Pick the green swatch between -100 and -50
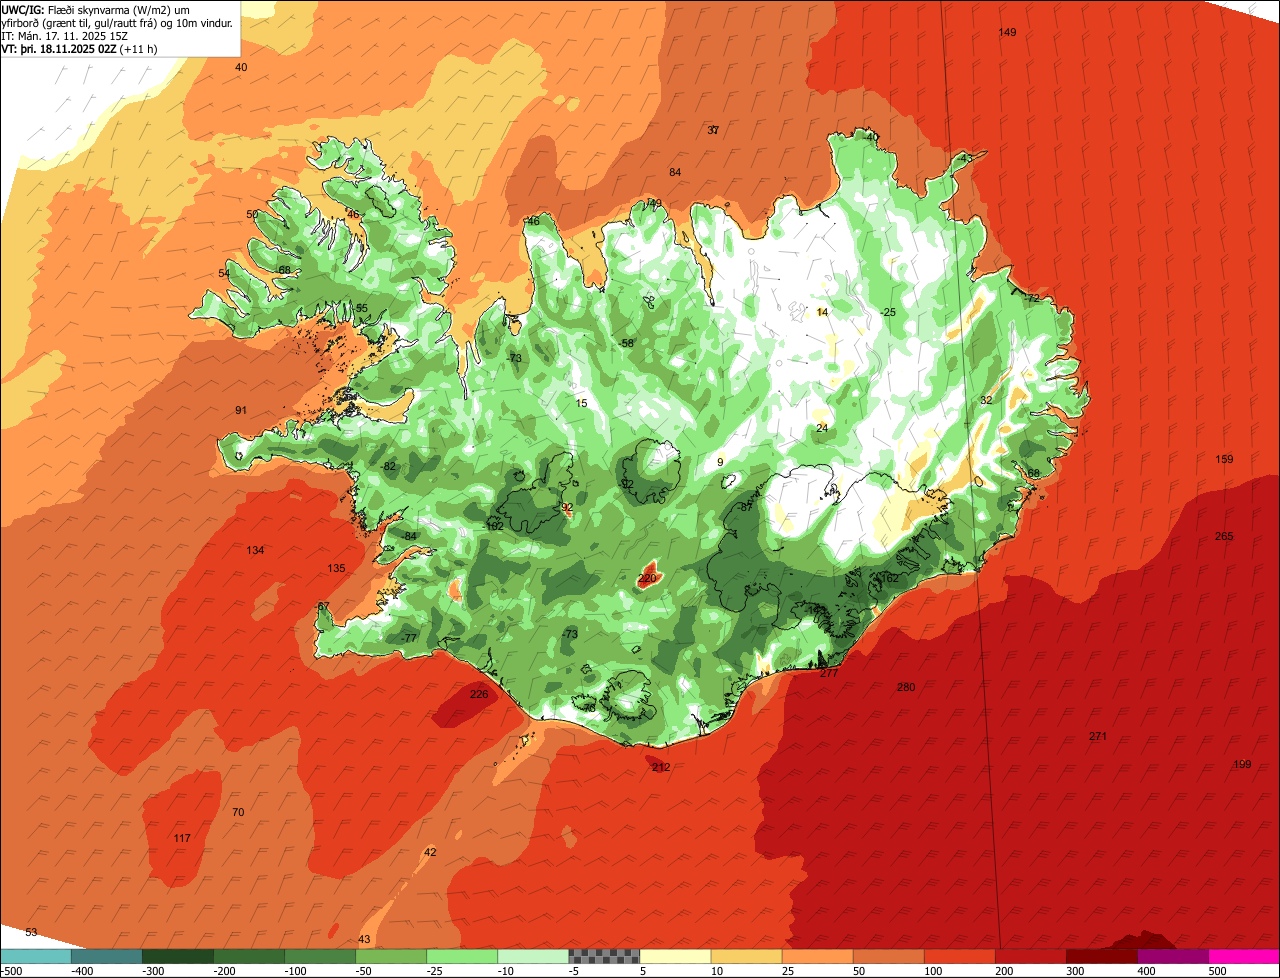This screenshot has height=978, width=1280. 321,956
